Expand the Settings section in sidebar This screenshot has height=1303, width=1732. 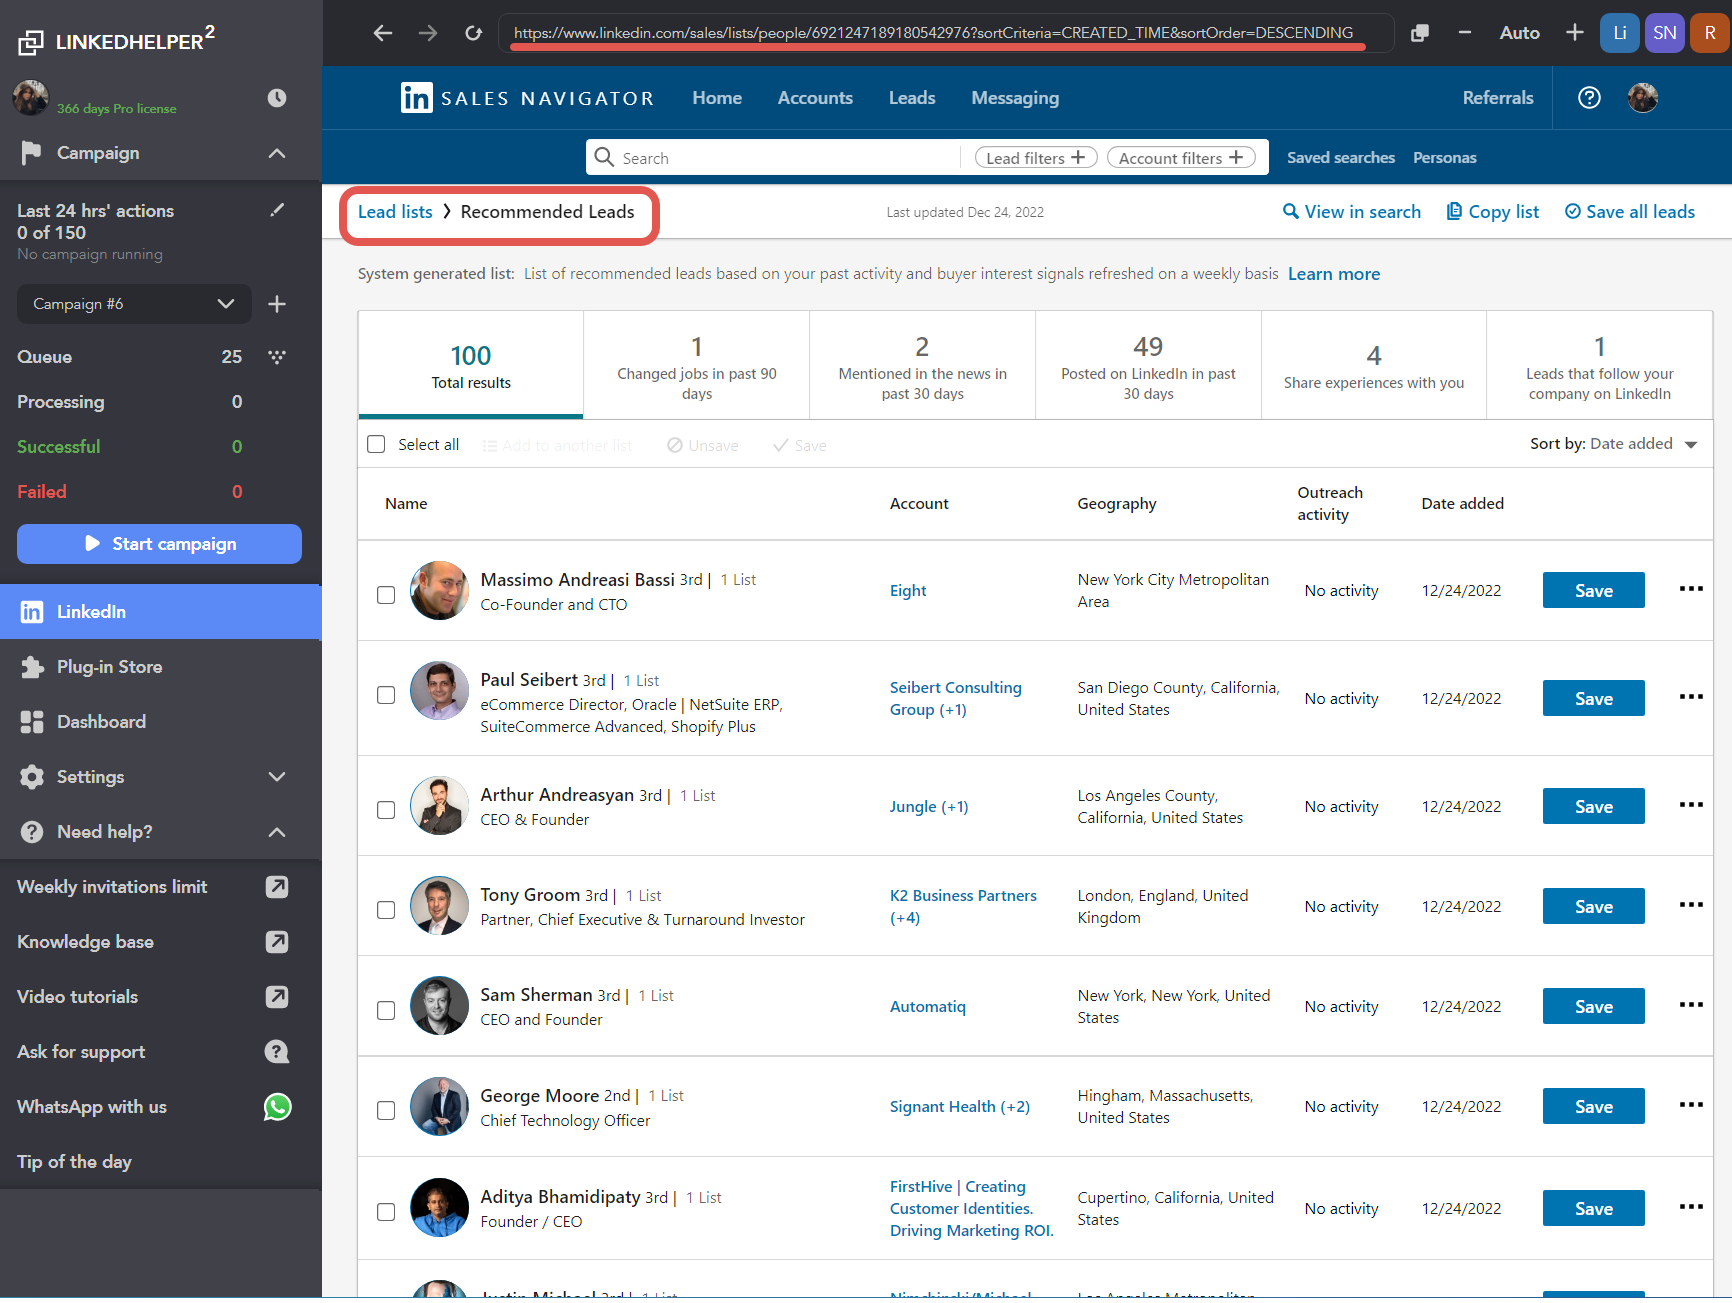click(277, 777)
